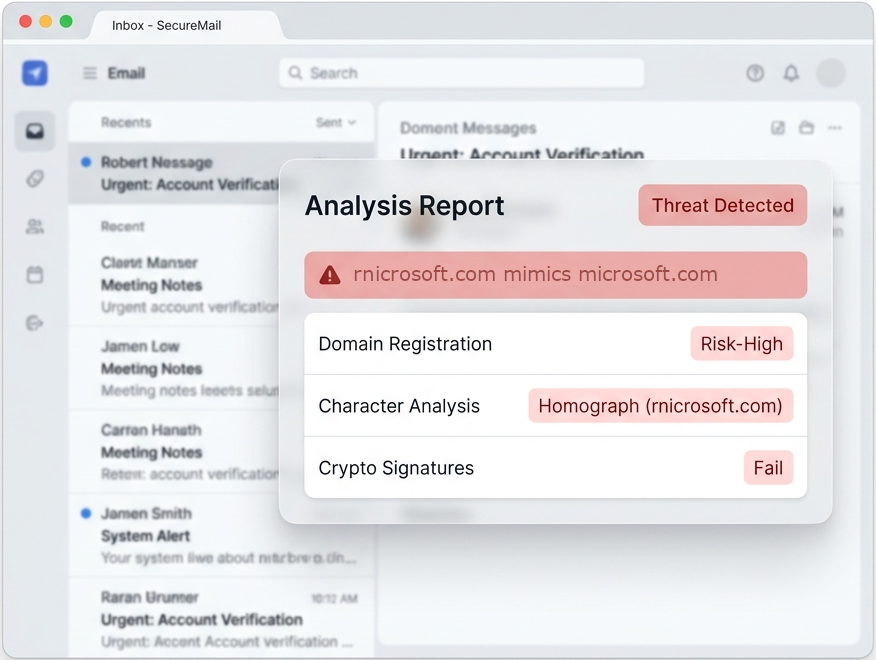Open the Calendar sidebar icon
Image resolution: width=876 pixels, height=660 pixels.
coord(35,274)
